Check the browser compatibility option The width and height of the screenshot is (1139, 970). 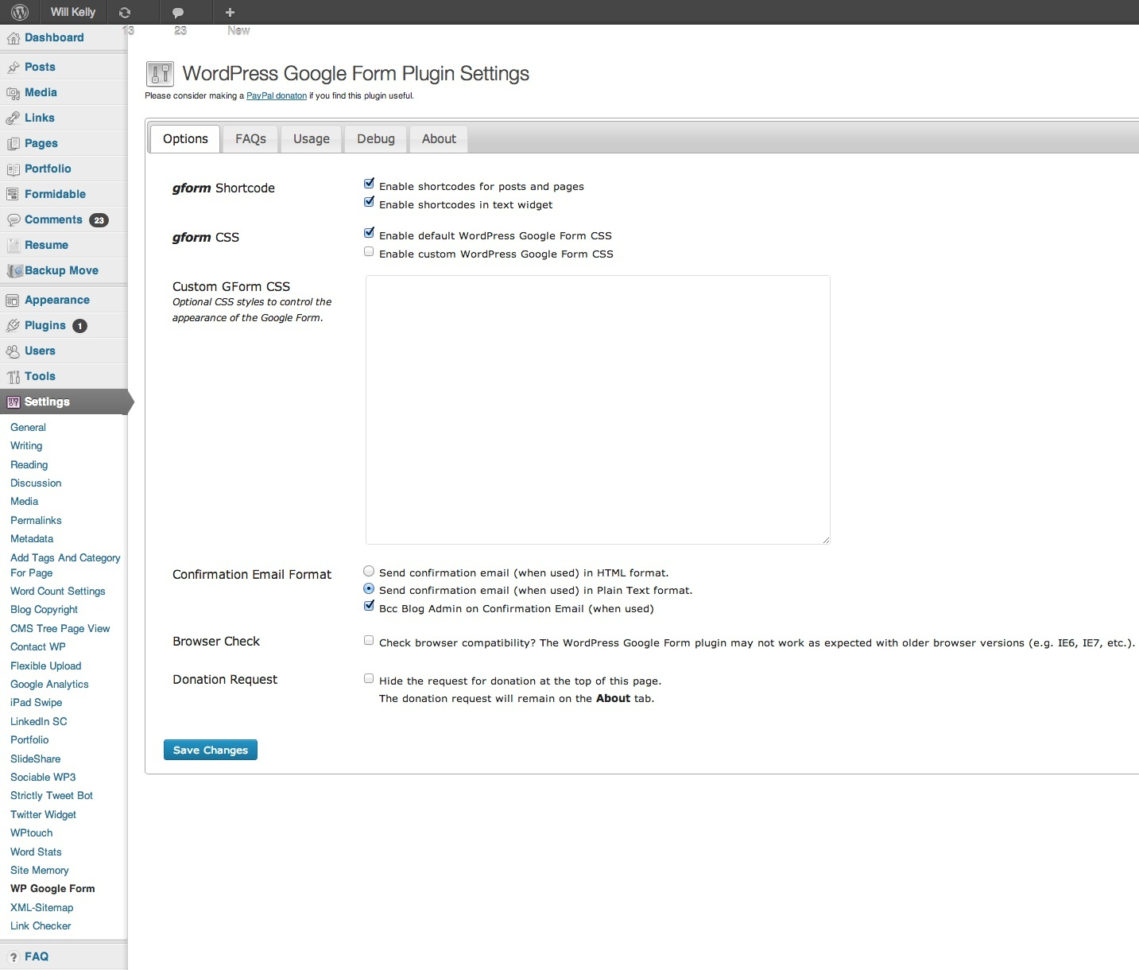369,640
